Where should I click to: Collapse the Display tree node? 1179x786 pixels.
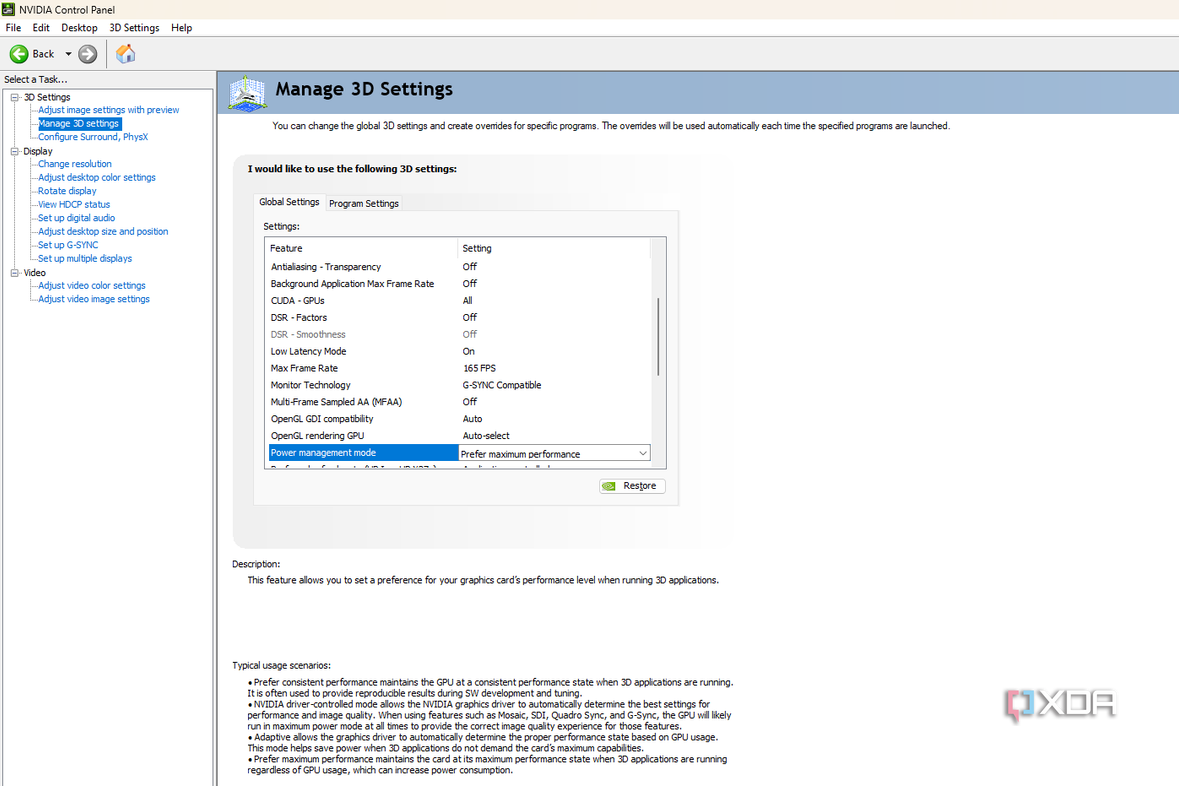(14, 151)
